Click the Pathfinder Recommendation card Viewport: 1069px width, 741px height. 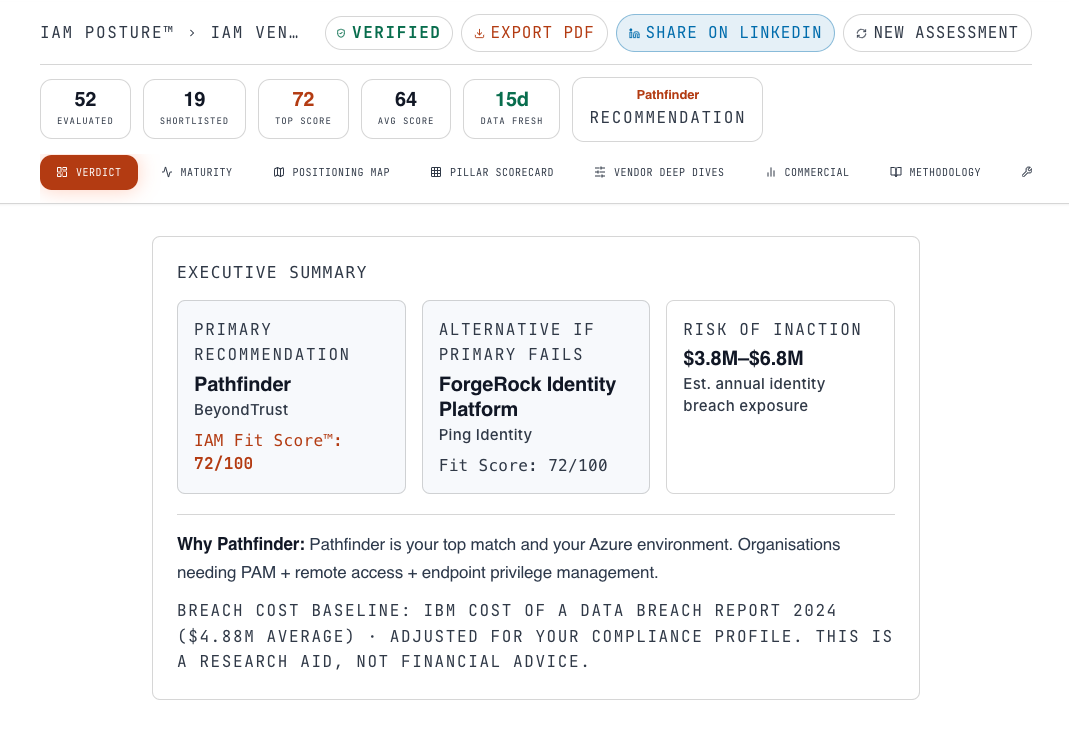pos(667,109)
